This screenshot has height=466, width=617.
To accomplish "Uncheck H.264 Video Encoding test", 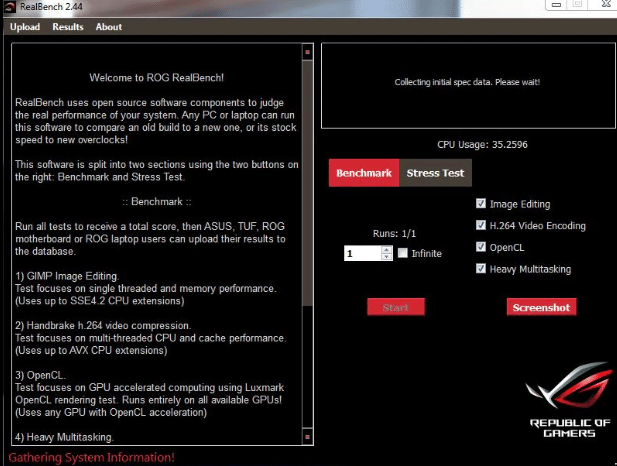I will (480, 225).
